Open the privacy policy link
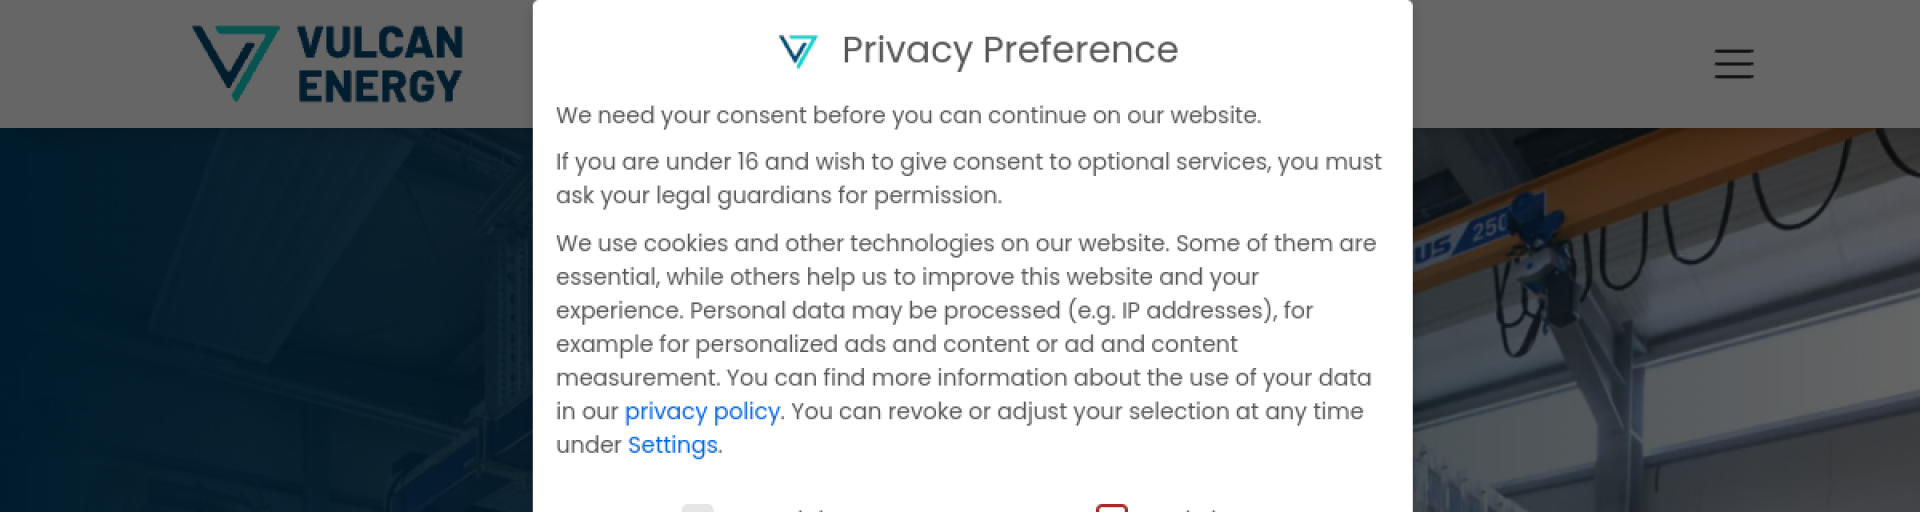This screenshot has height=512, width=1920. coord(702,411)
